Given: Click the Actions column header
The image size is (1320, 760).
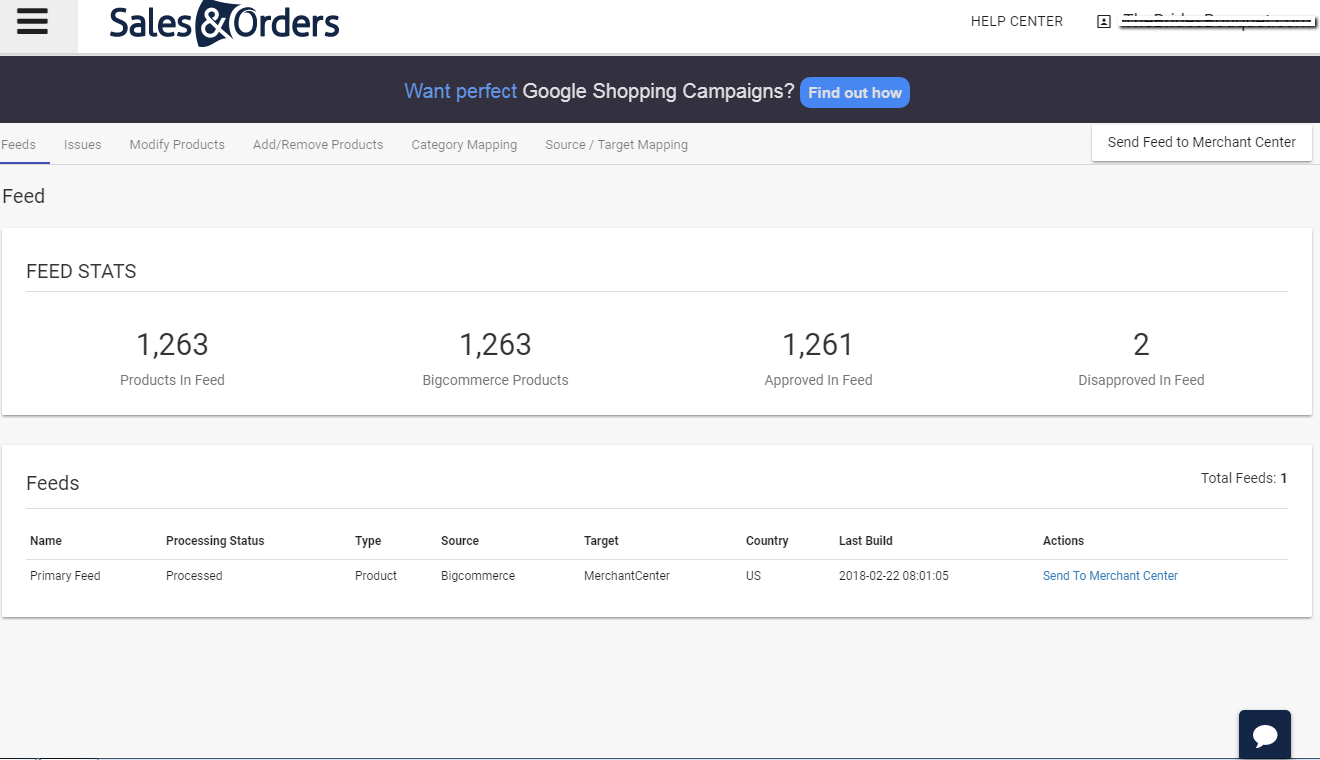Looking at the screenshot, I should pos(1063,541).
